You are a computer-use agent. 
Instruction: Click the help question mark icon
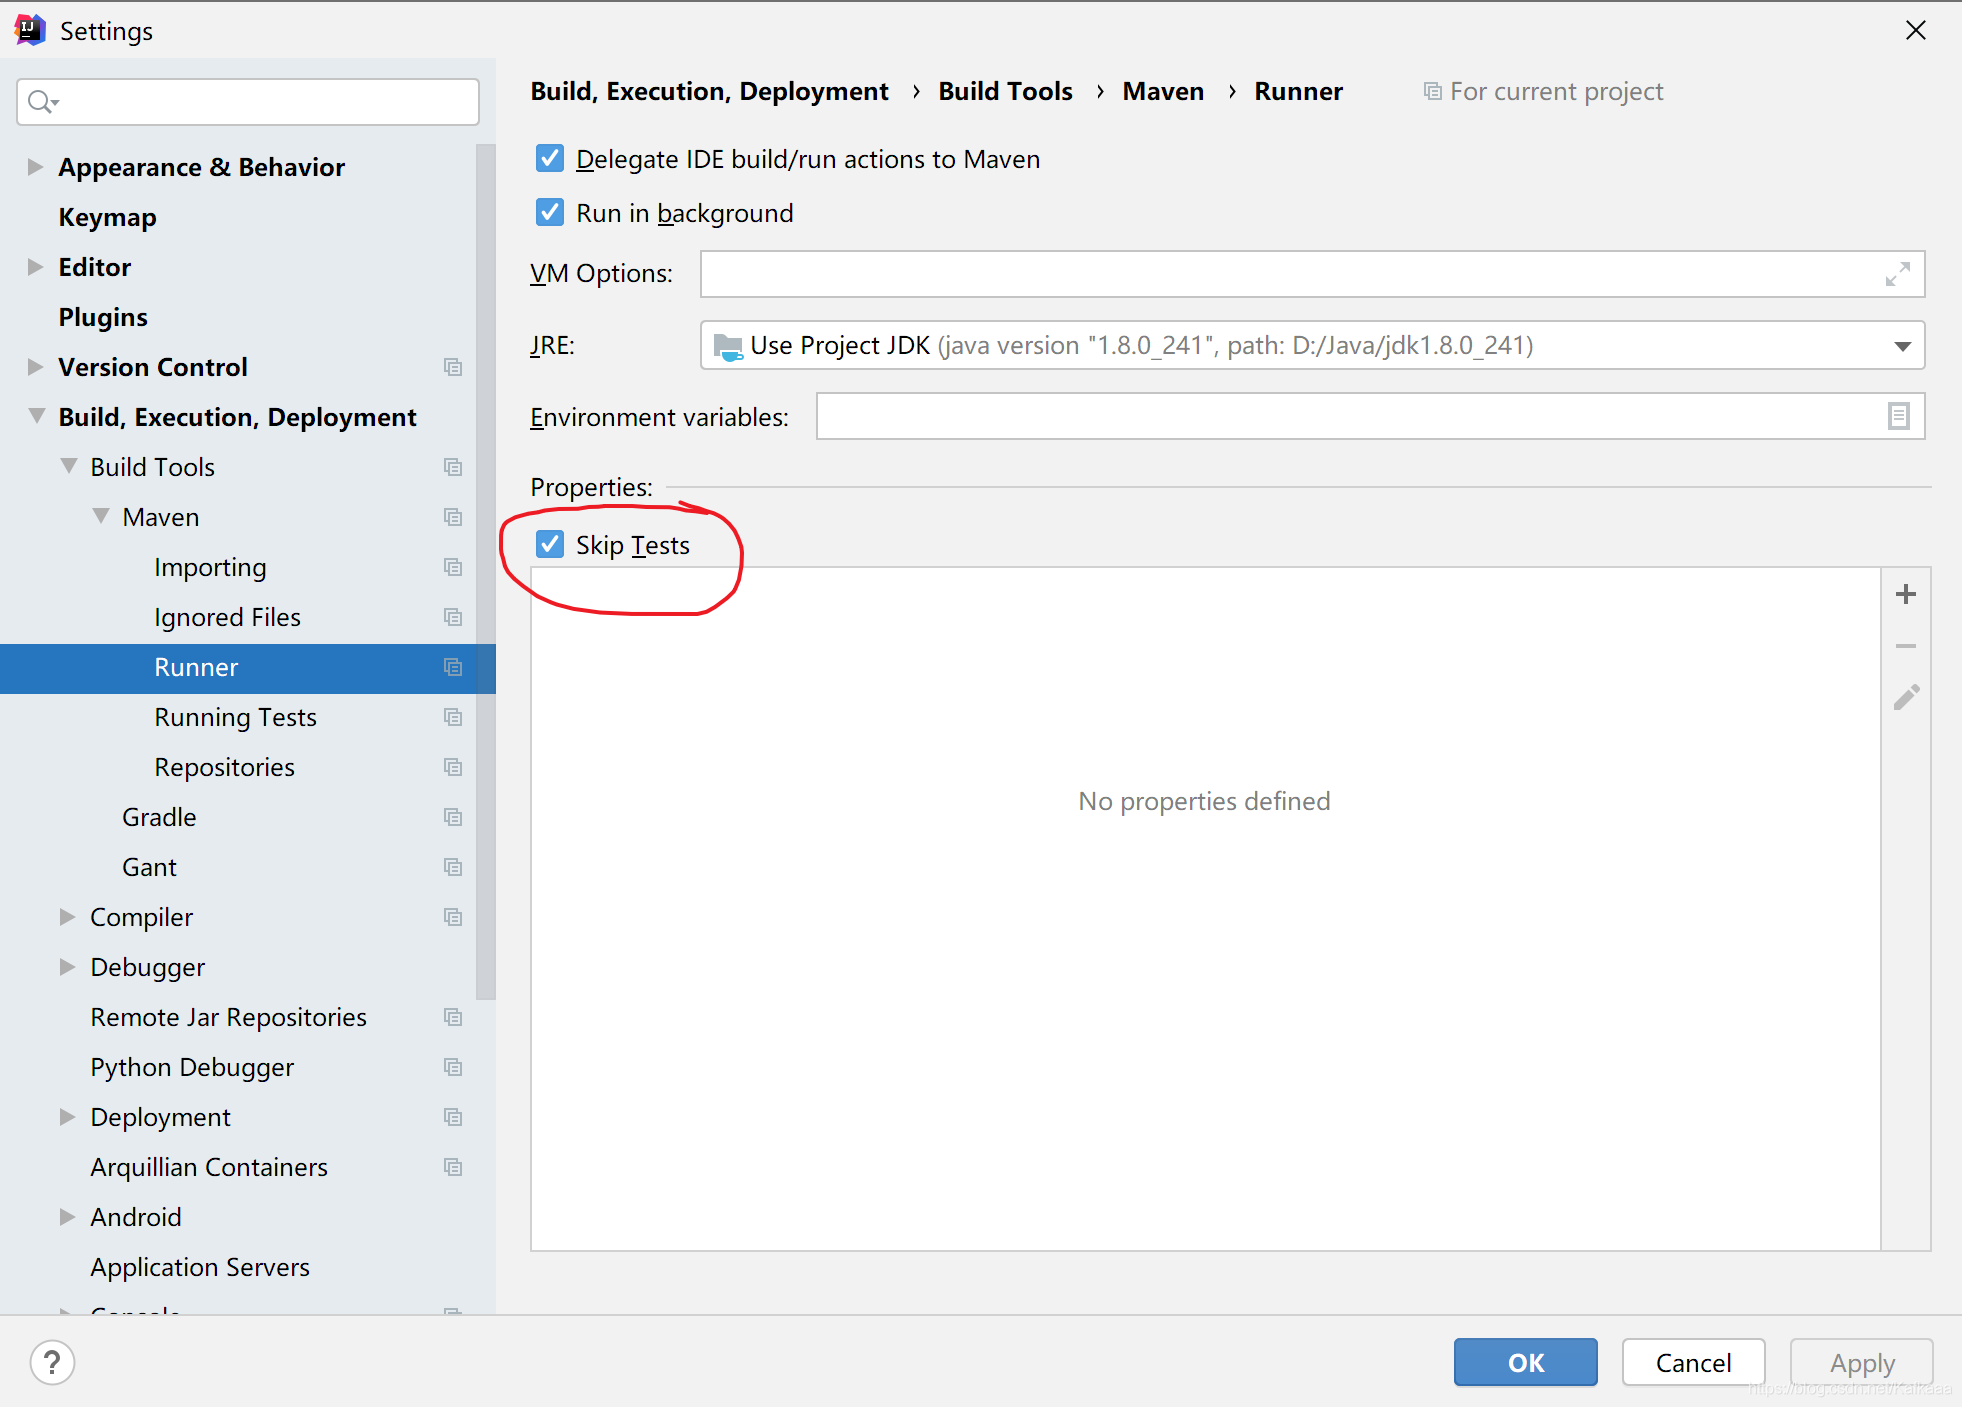[52, 1362]
